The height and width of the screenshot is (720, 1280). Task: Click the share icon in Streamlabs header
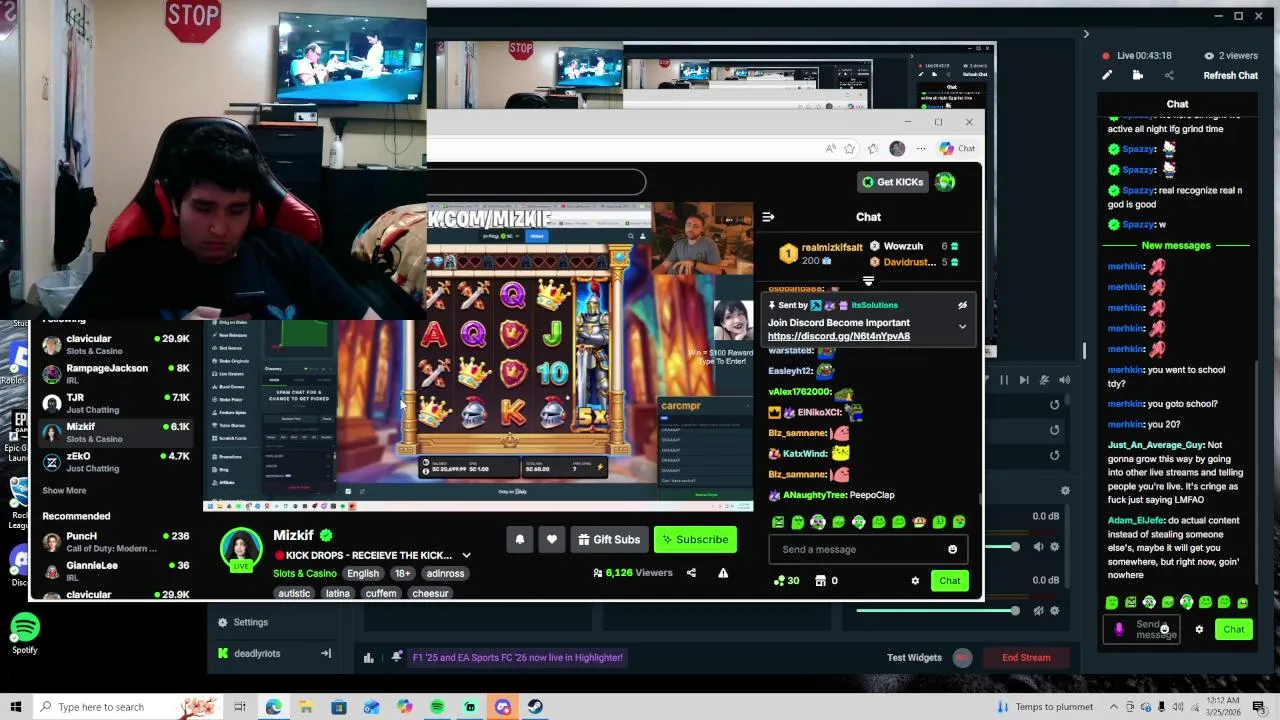tap(1169, 75)
